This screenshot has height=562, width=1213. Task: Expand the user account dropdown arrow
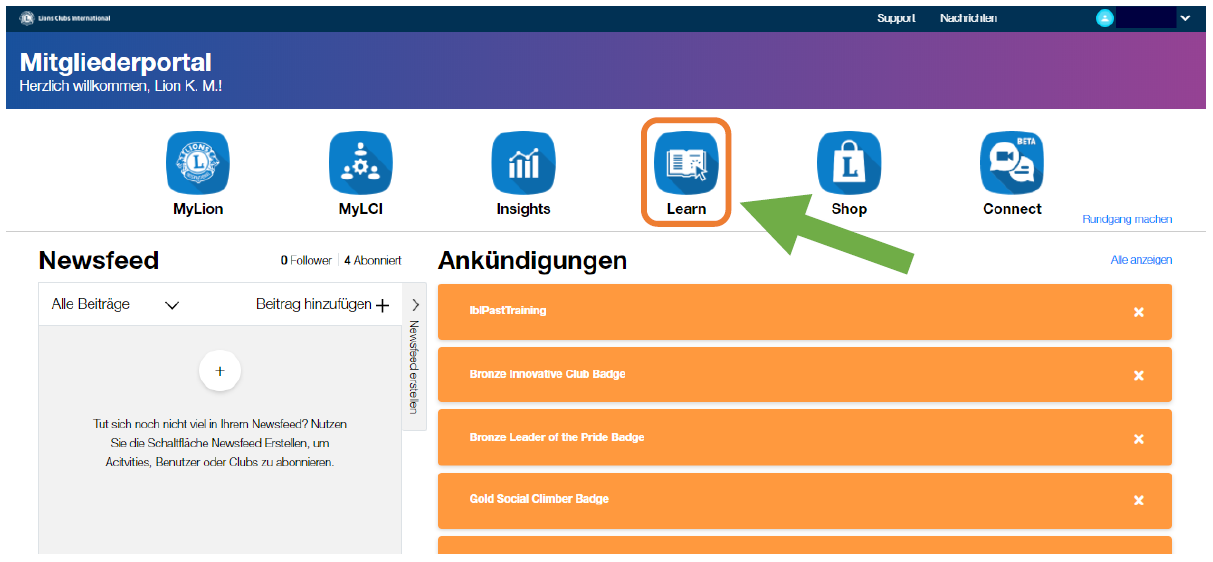[x=1185, y=18]
